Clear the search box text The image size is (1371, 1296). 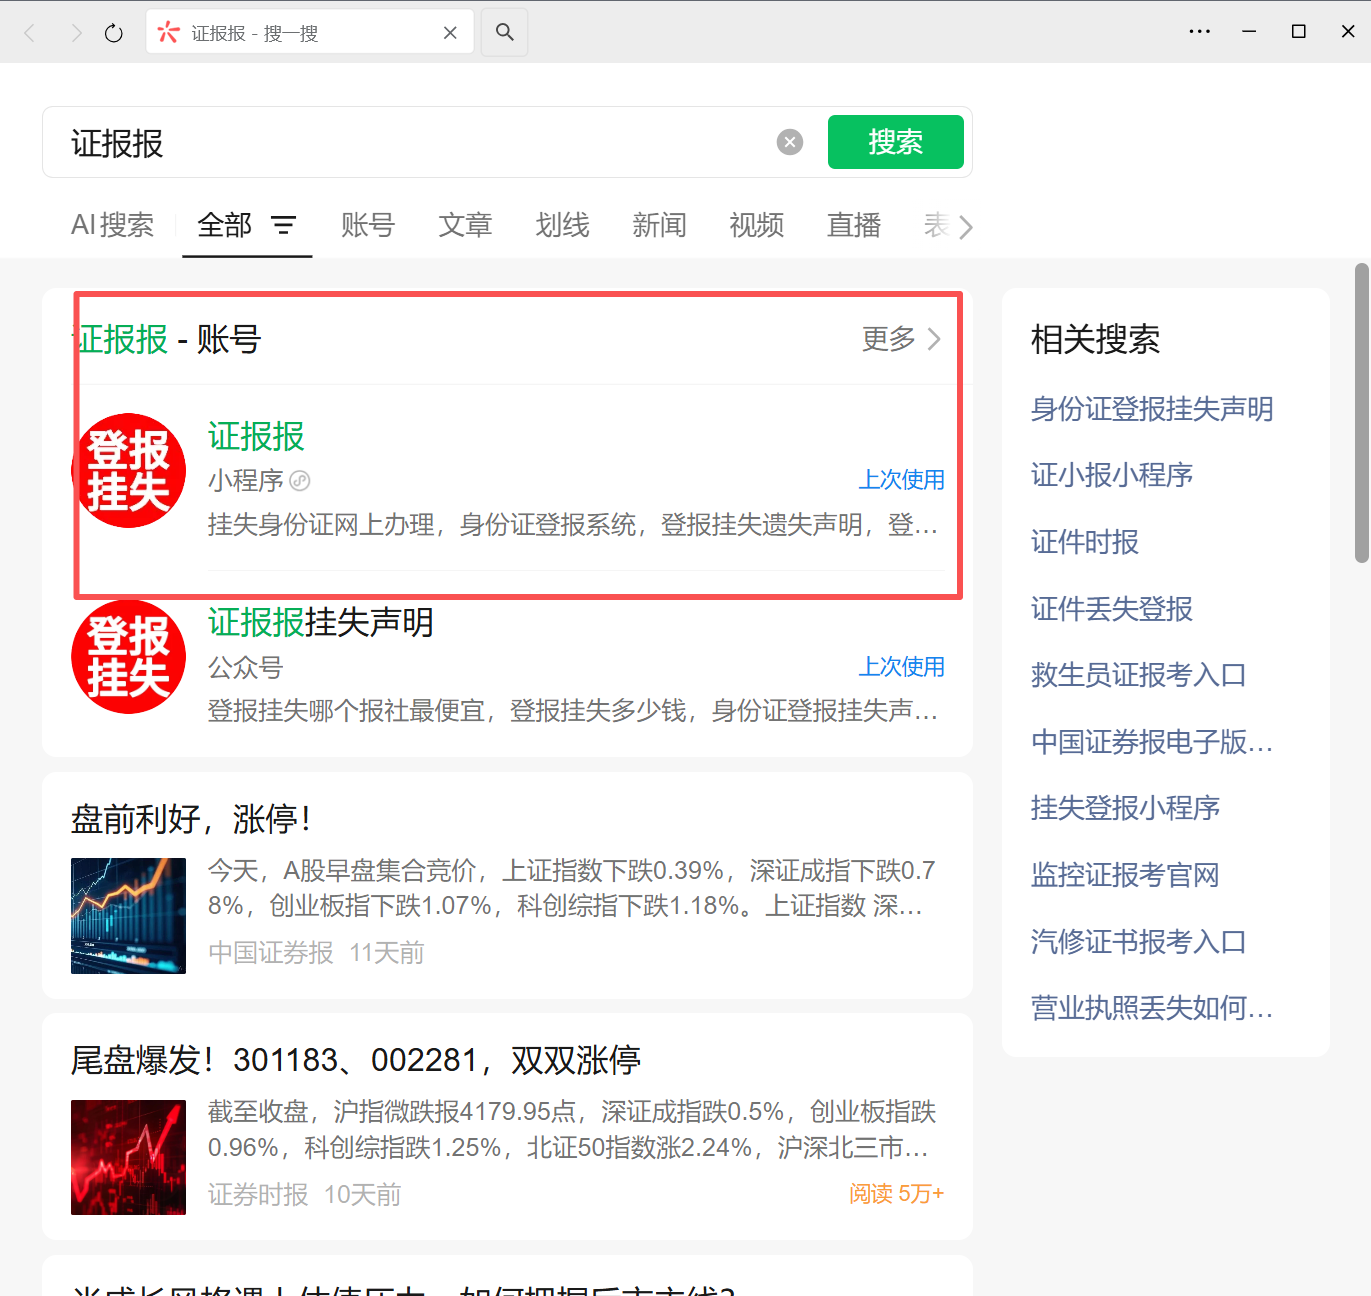(x=790, y=142)
